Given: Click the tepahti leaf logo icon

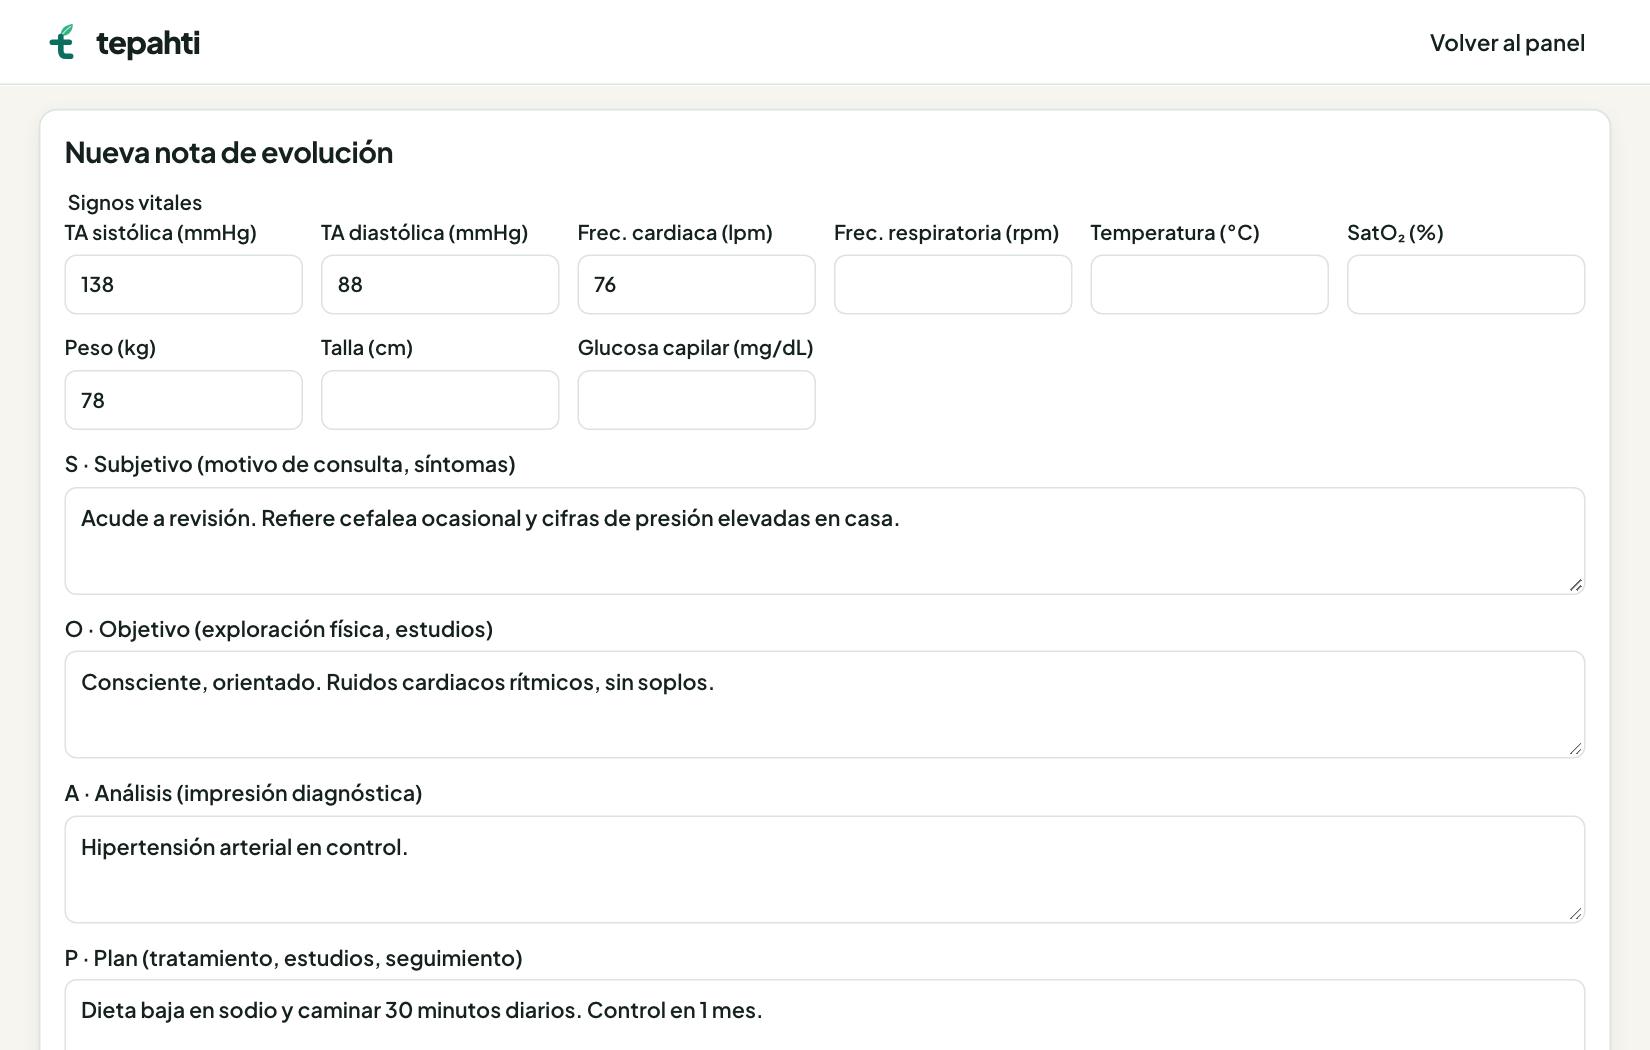Looking at the screenshot, I should coord(62,42).
